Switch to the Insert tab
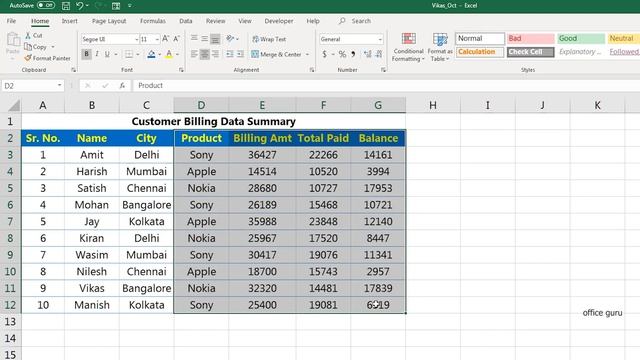Viewport: 640px width, 360px height. [x=69, y=21]
